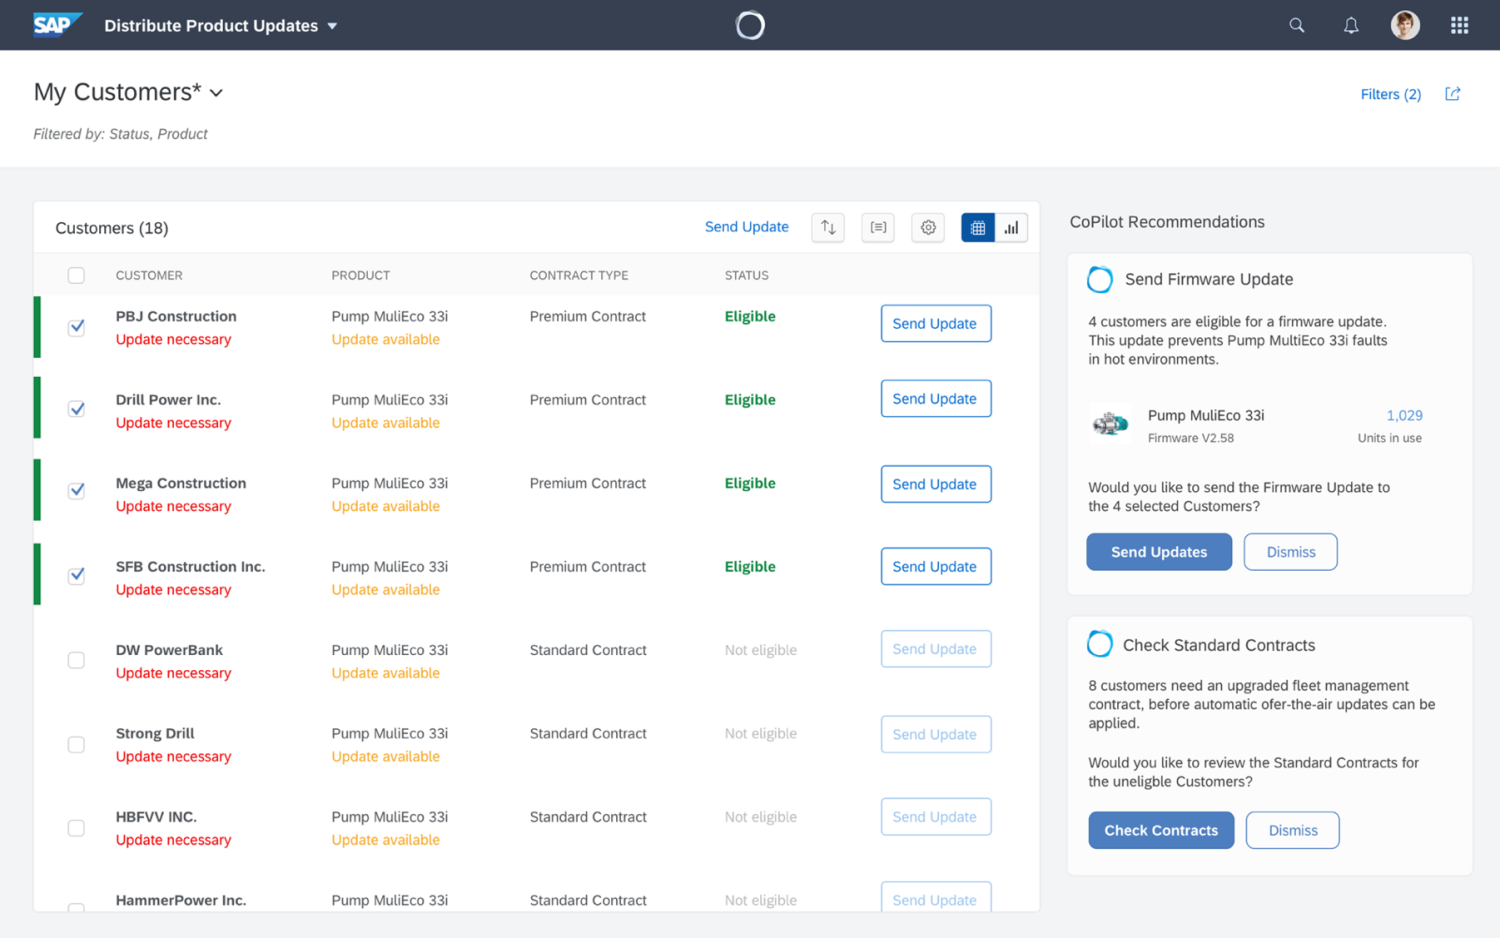Viewport: 1500px width, 938px height.
Task: Toggle the select-all checkbox in the table header
Action: 76,274
